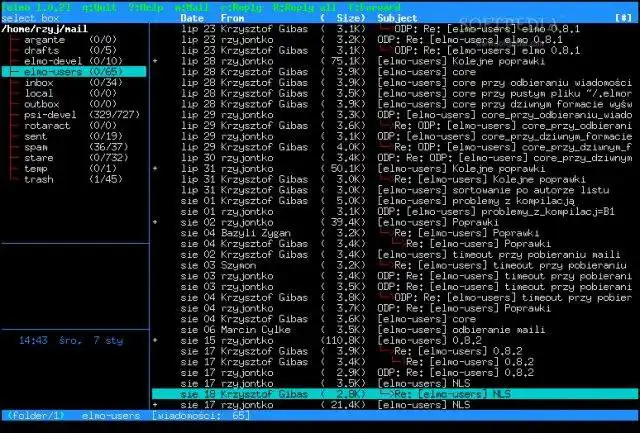Click '[wiadomości: 65]' in status bar
Viewport: 640px width, 433px height.
[x=201, y=415]
